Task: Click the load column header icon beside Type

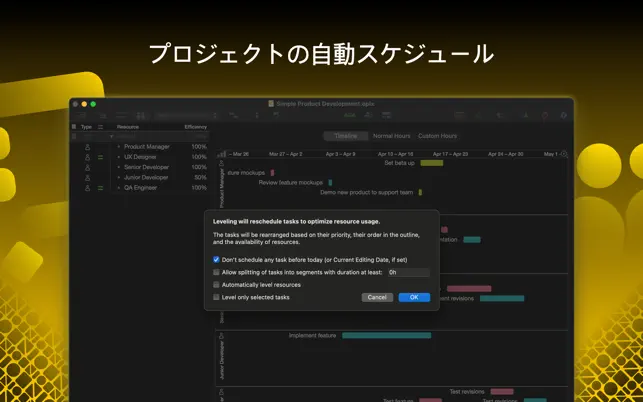Action: coord(100,127)
